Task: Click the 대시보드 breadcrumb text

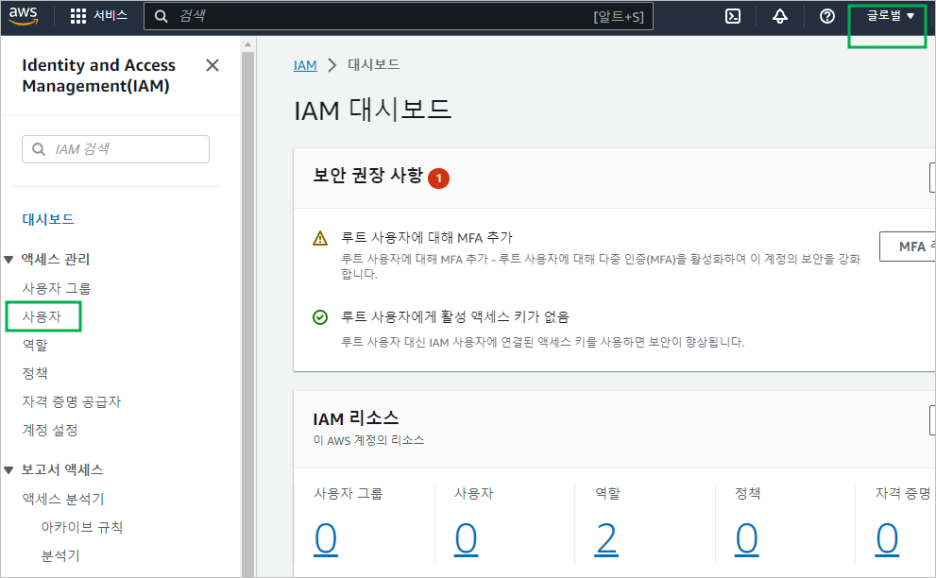Action: [x=374, y=64]
